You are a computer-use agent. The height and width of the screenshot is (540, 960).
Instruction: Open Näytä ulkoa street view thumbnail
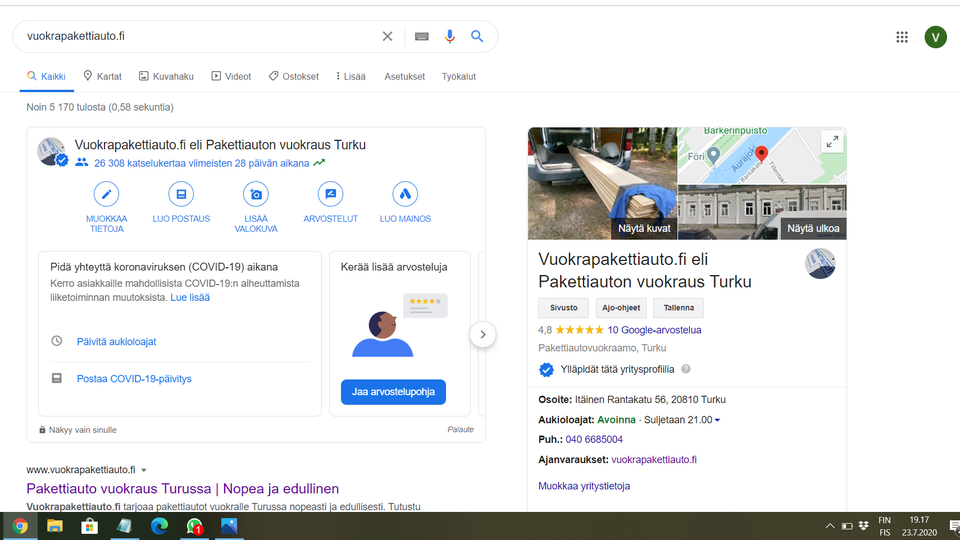(762, 212)
